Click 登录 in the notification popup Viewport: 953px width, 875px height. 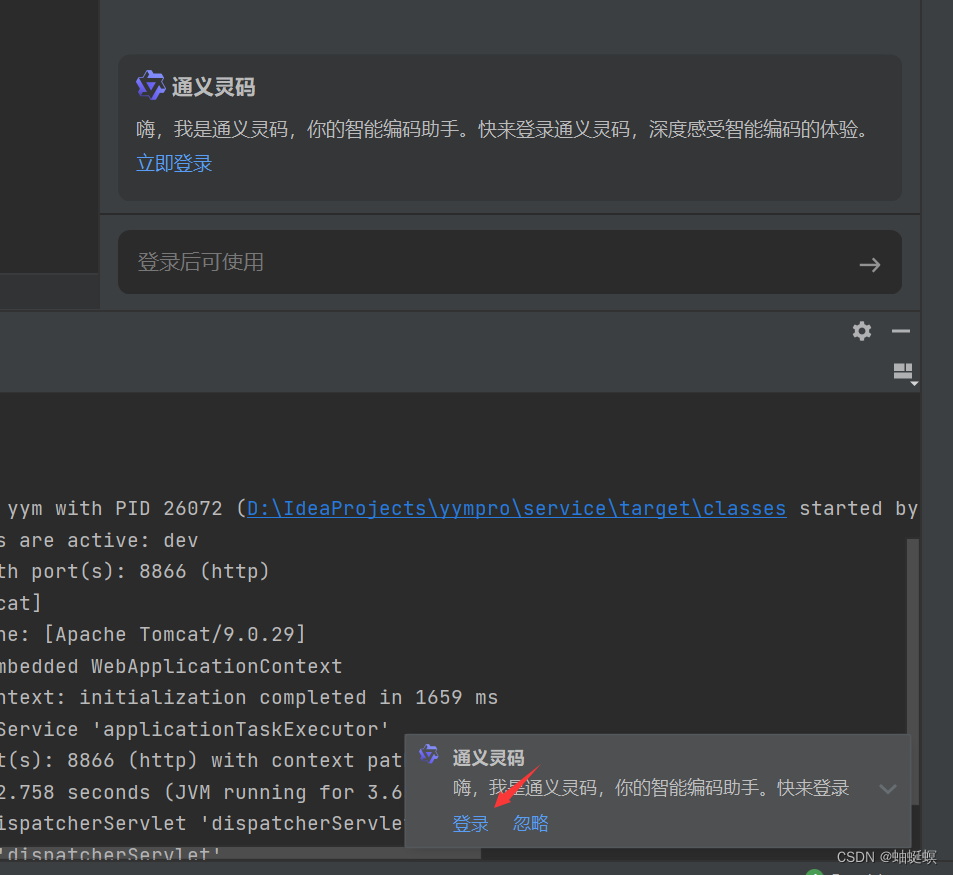470,823
